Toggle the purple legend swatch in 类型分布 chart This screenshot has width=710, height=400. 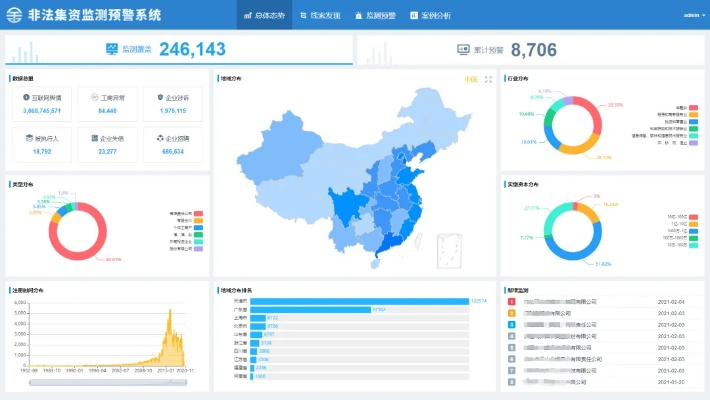[x=198, y=249]
